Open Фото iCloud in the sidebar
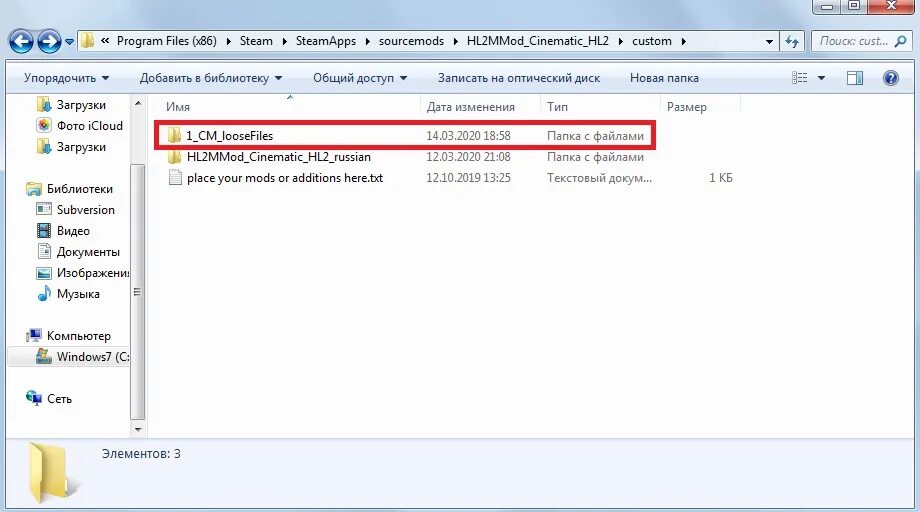This screenshot has width=920, height=512. pos(80,126)
